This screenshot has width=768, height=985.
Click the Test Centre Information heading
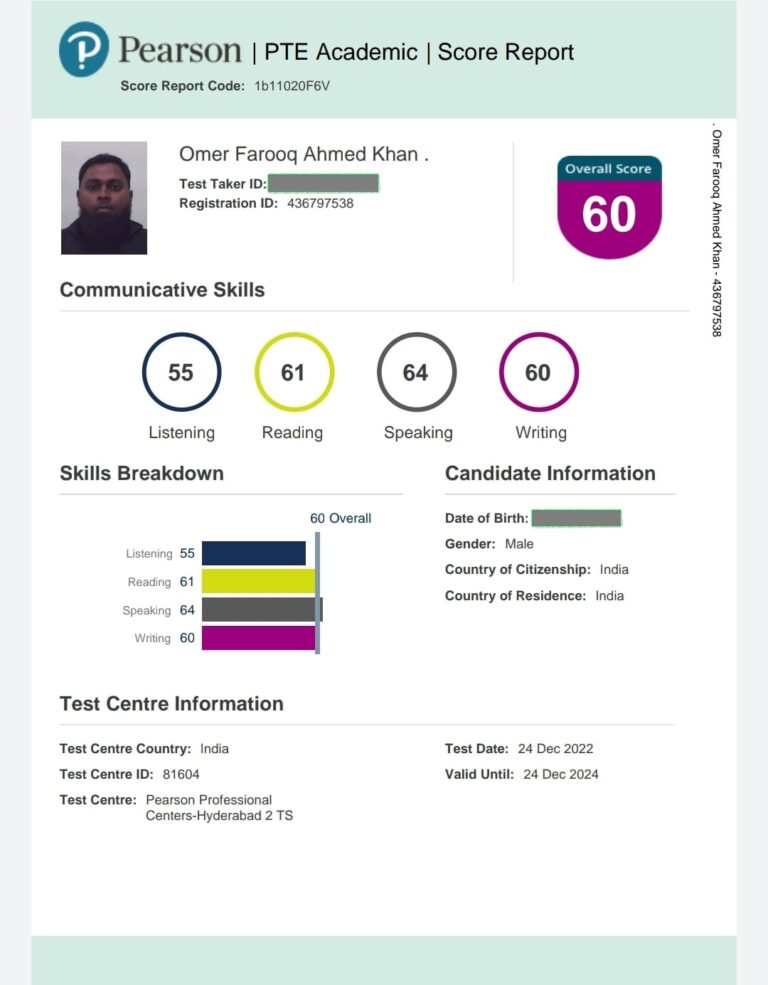coord(171,704)
